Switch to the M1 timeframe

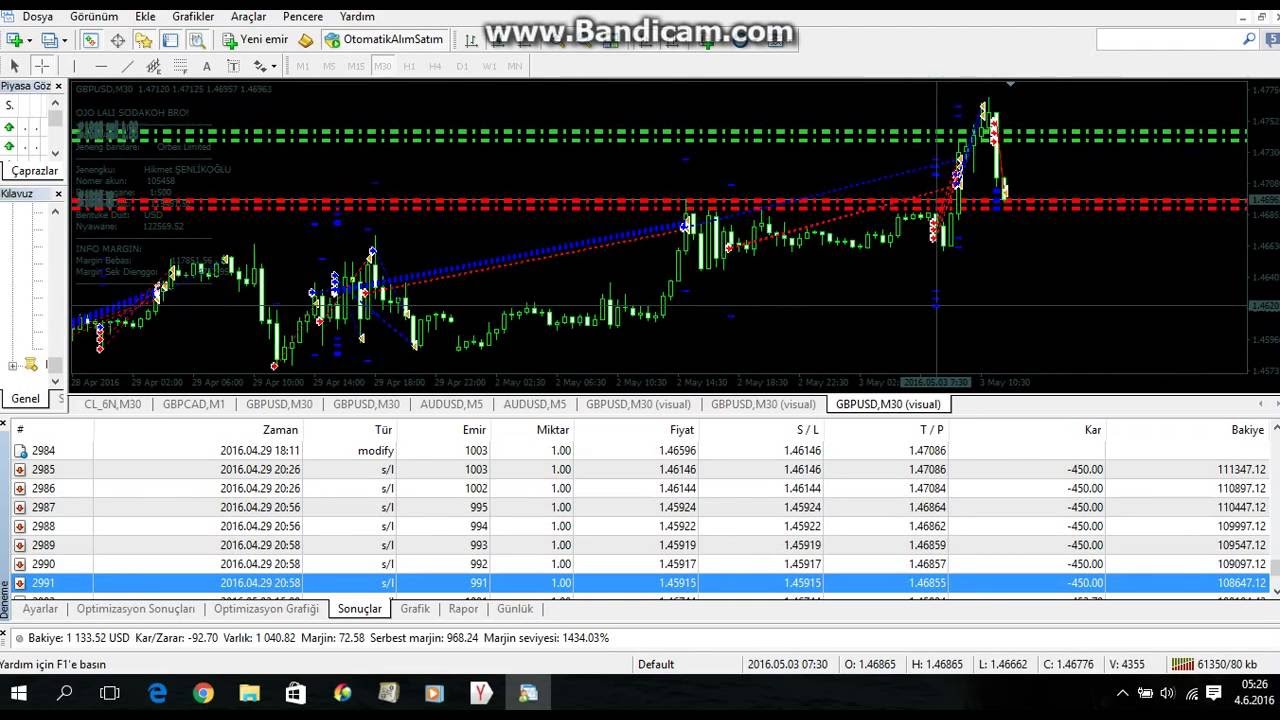click(x=303, y=66)
